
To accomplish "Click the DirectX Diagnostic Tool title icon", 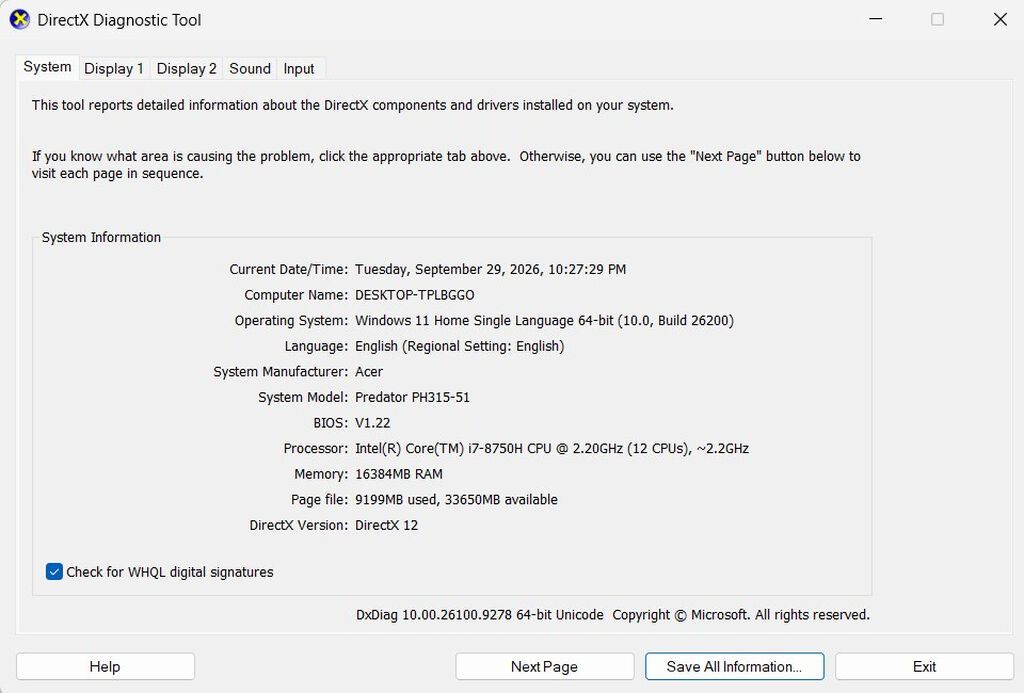I will point(20,20).
